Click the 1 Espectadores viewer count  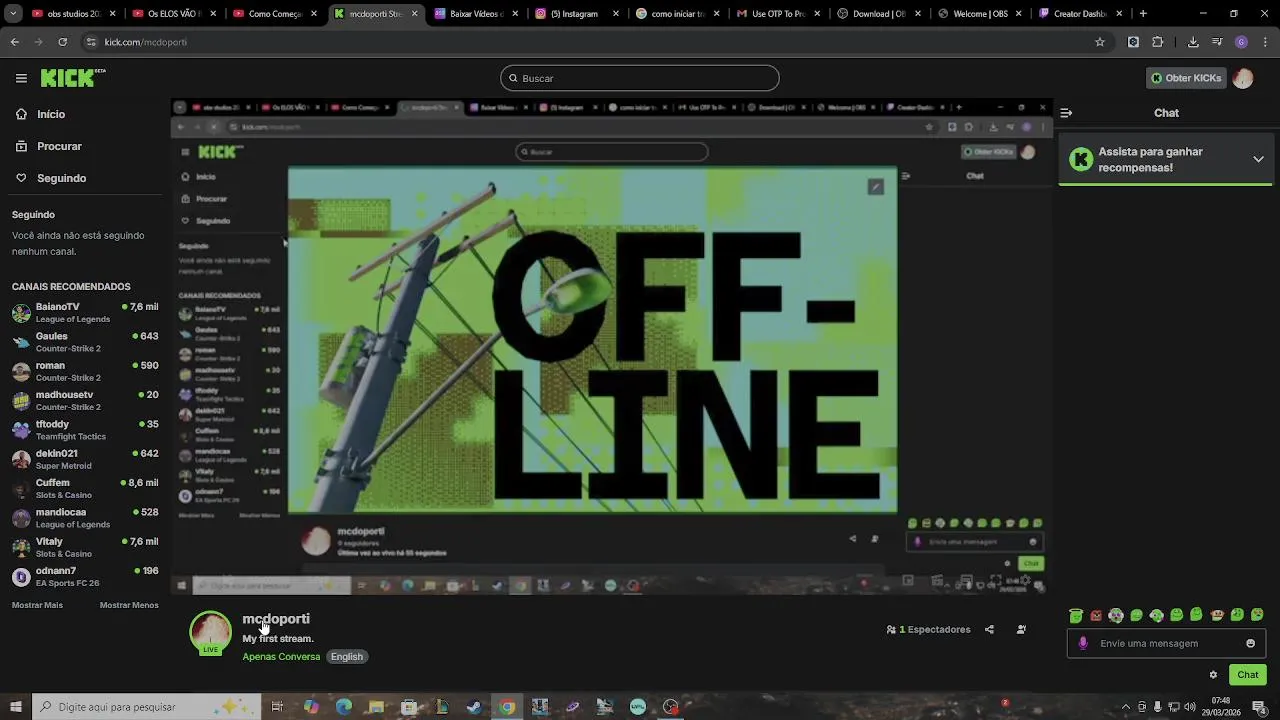(928, 630)
